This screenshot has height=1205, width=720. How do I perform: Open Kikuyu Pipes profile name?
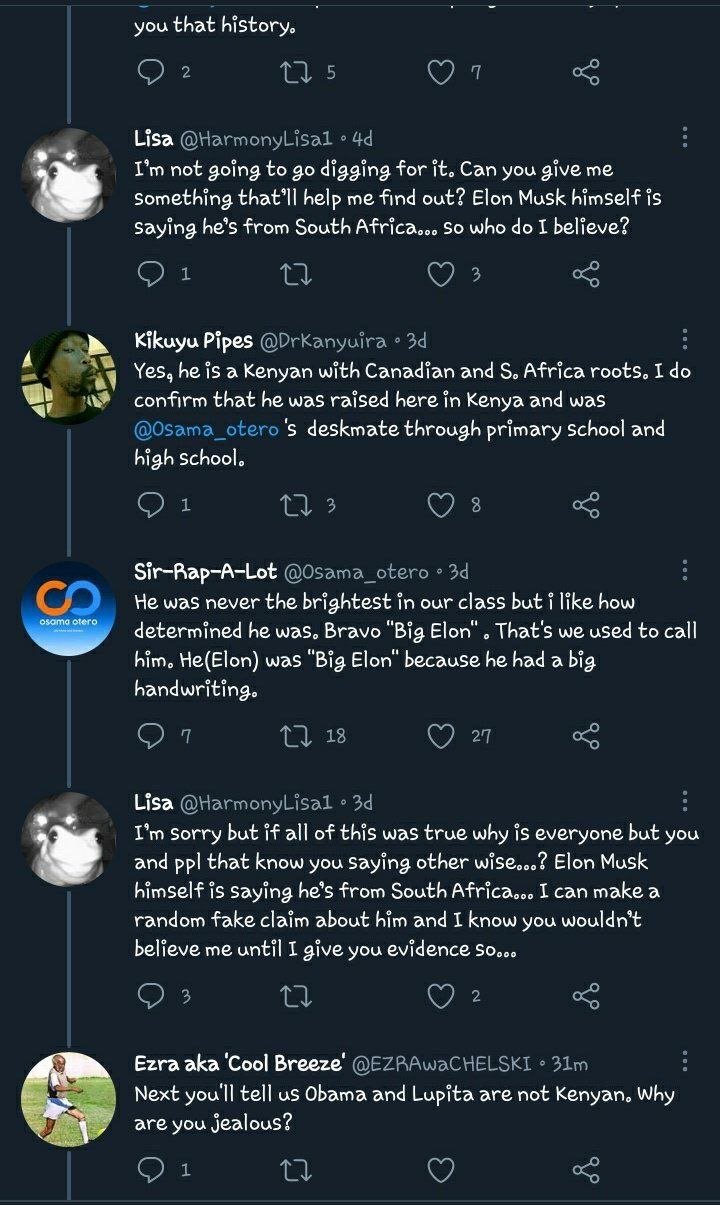(194, 342)
